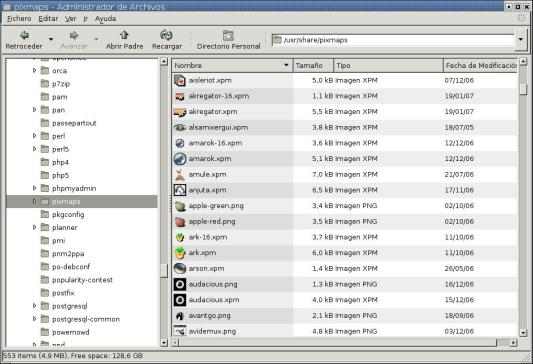
Task: Select the powernowd folder in tree
Action: click(x=71, y=332)
